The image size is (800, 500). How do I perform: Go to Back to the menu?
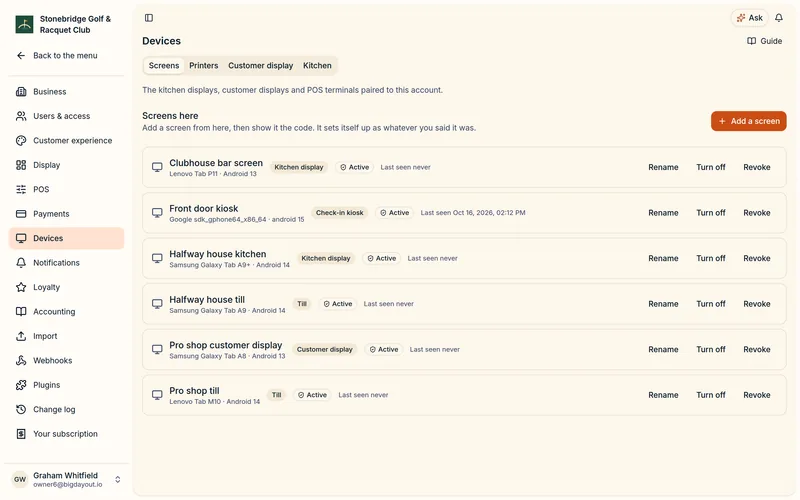[65, 56]
